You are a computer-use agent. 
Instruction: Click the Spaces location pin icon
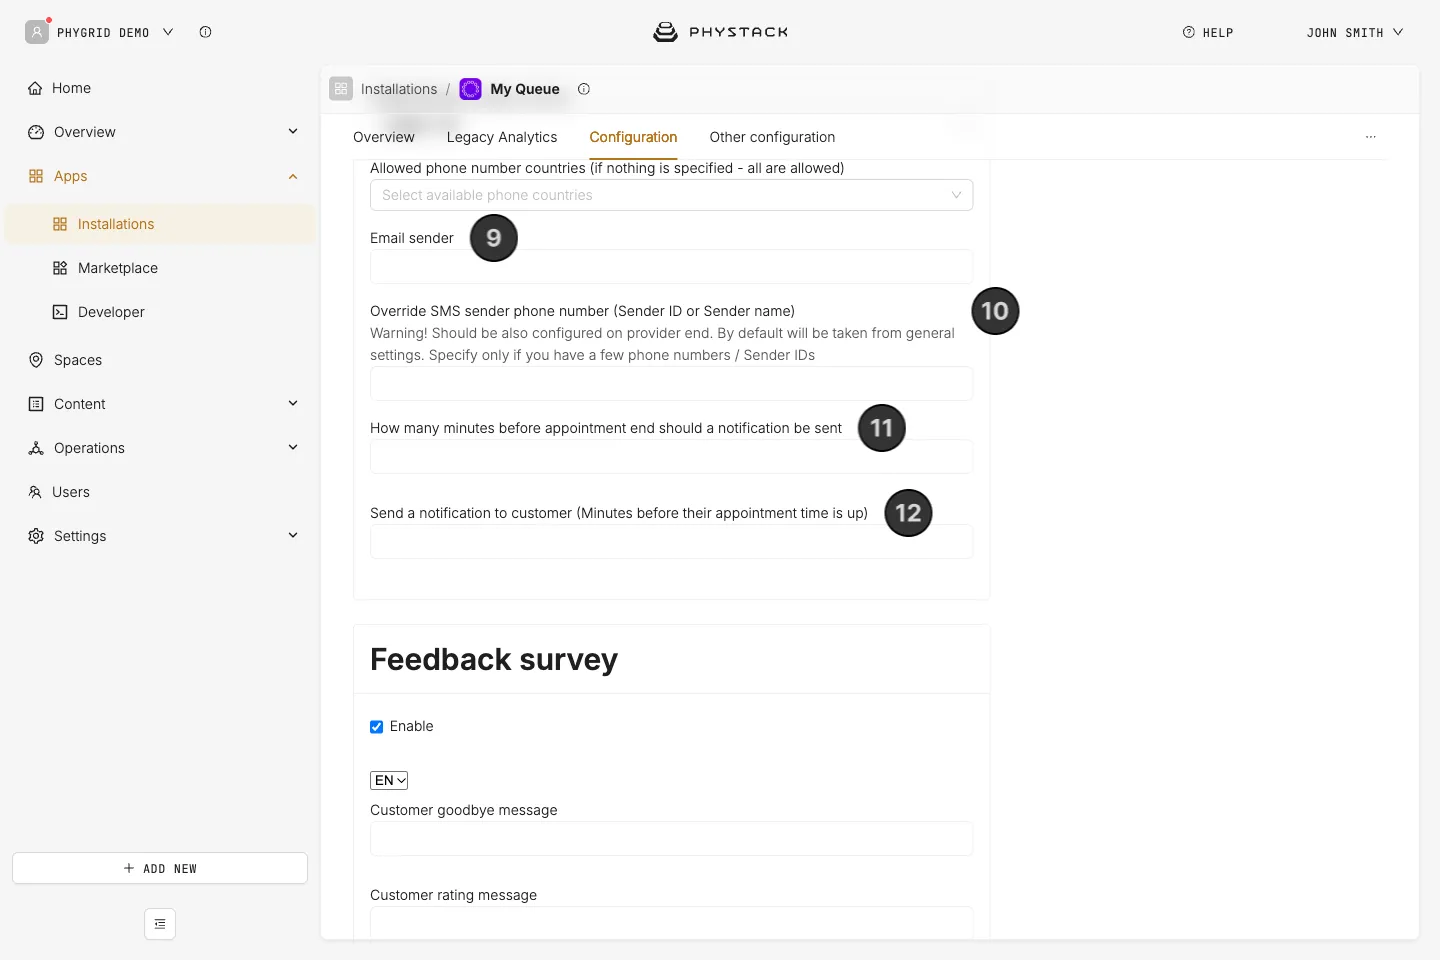[36, 360]
